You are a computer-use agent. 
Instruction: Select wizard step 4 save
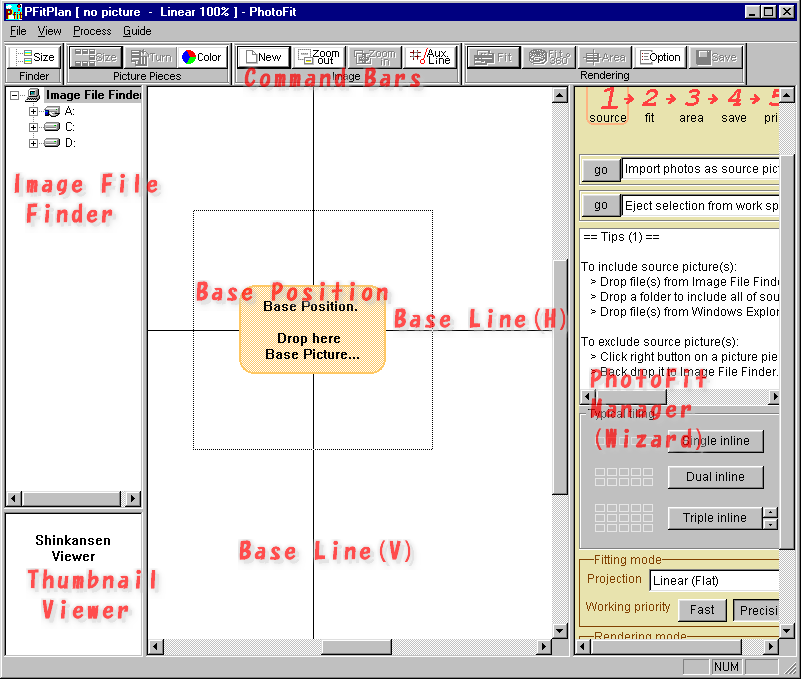[734, 106]
